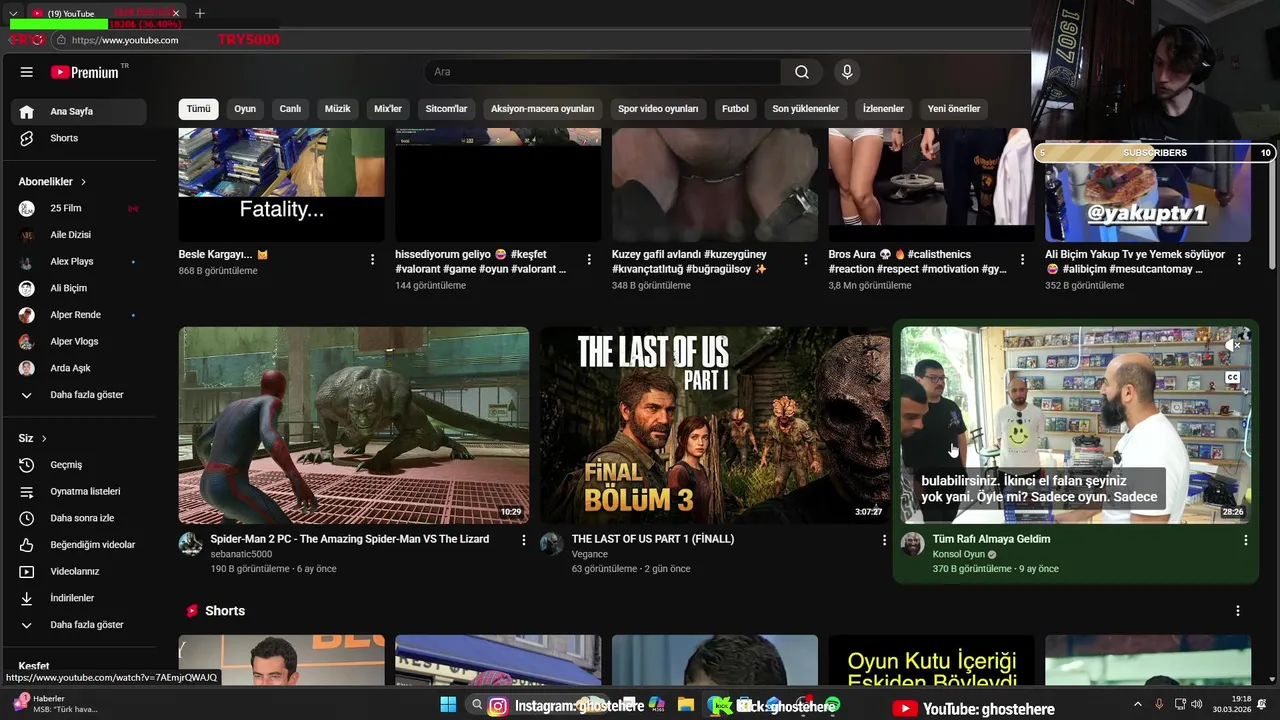
Task: Show hidden system tray icons
Action: (x=1138, y=704)
